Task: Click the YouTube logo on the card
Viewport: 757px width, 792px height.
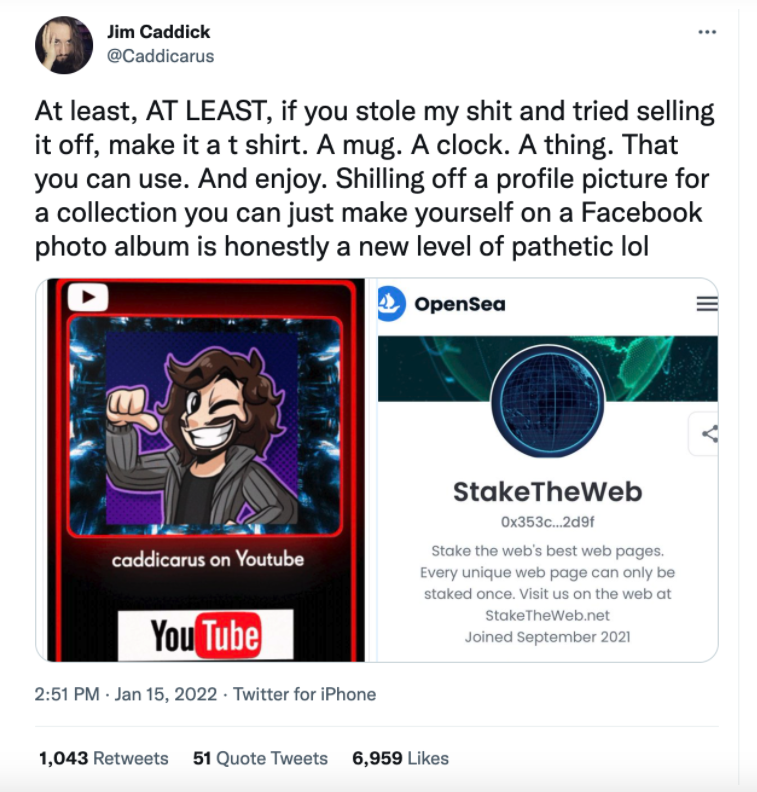Action: pos(206,635)
